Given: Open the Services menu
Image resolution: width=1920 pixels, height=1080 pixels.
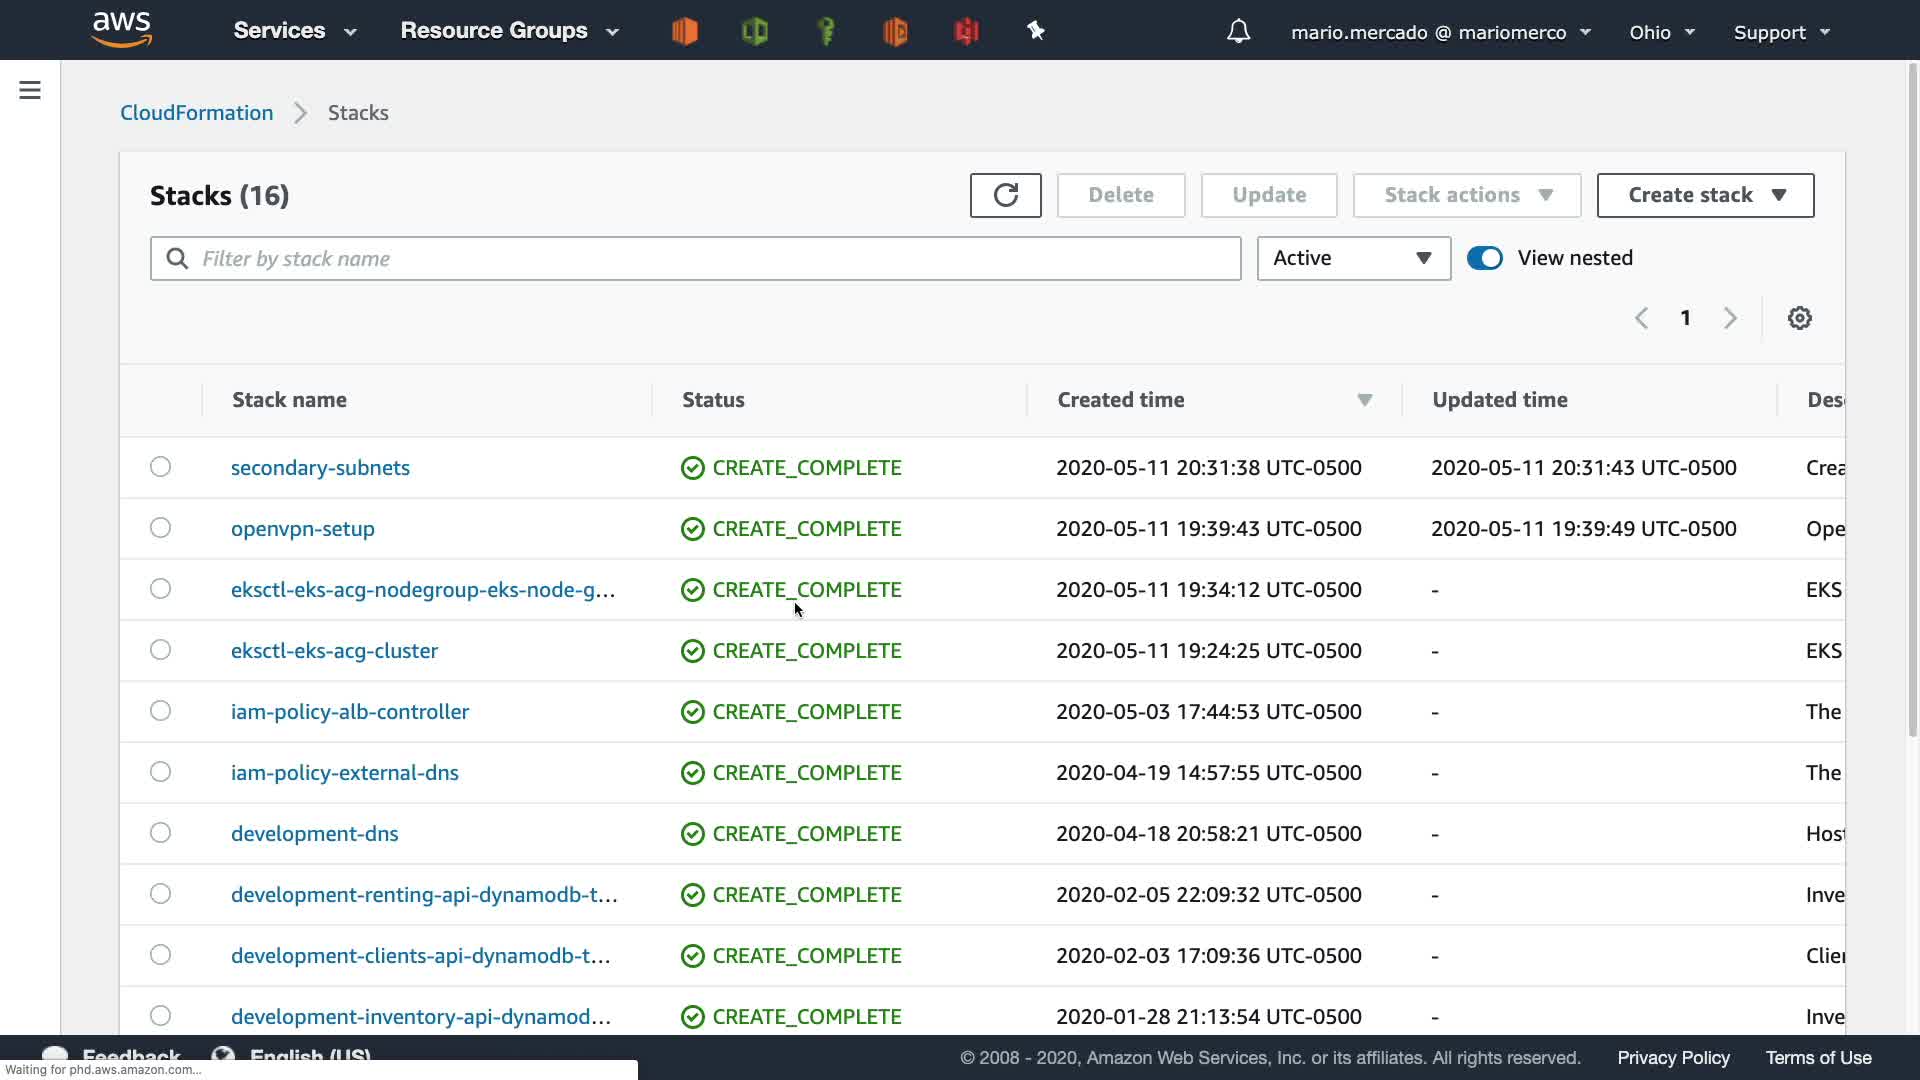Looking at the screenshot, I should [x=294, y=31].
